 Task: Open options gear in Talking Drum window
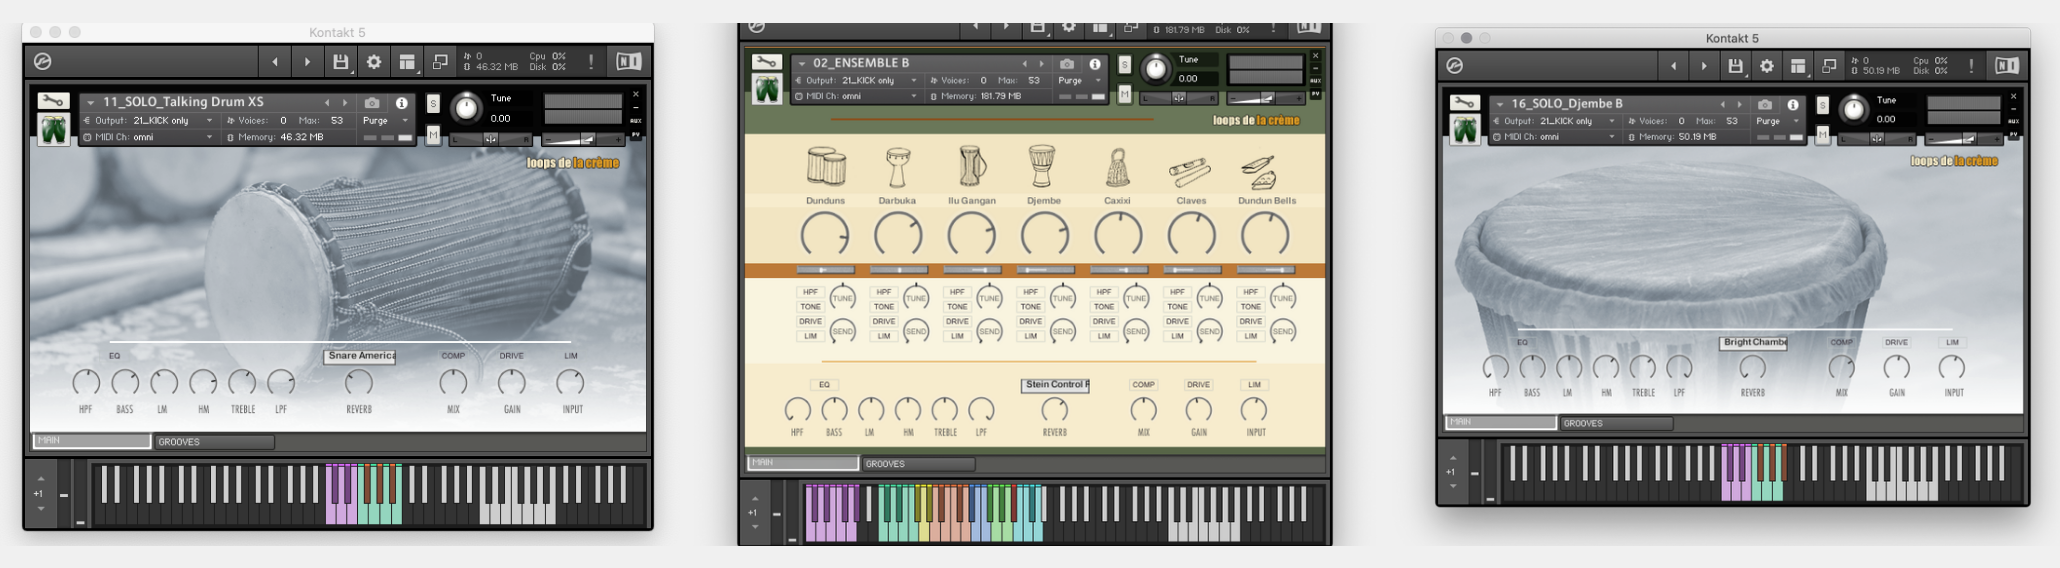(373, 62)
